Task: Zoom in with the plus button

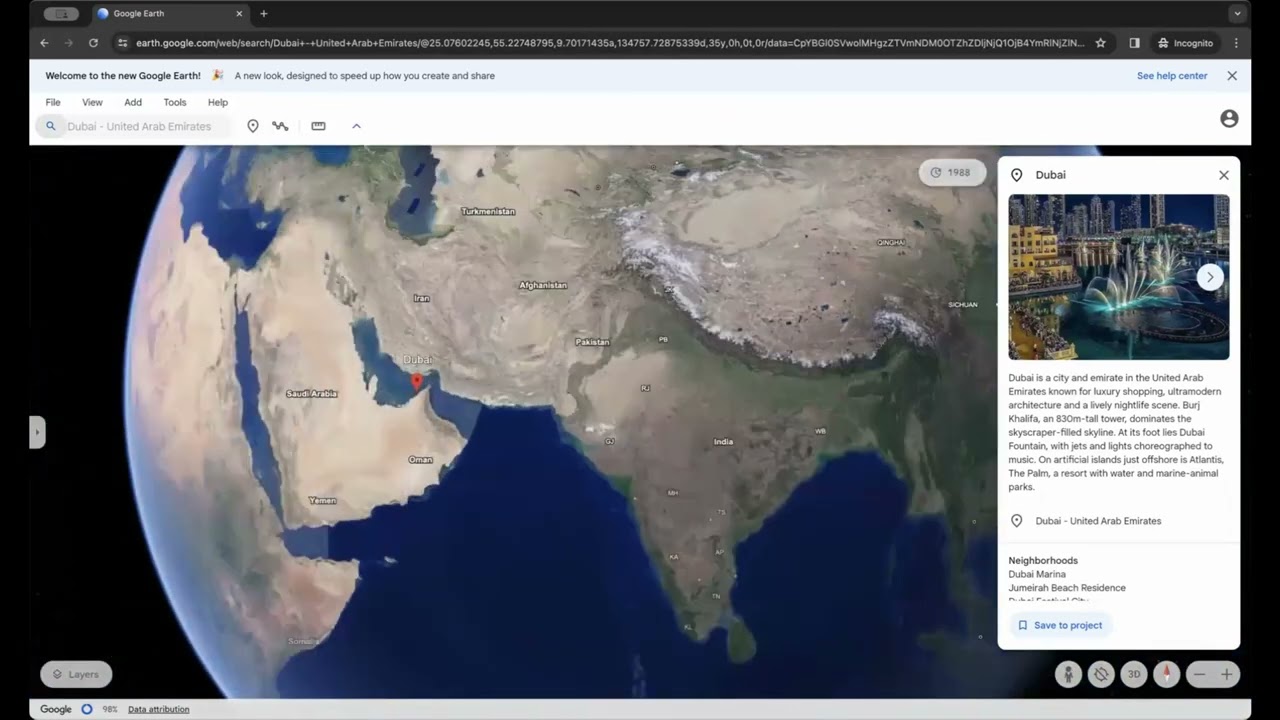Action: [1227, 674]
